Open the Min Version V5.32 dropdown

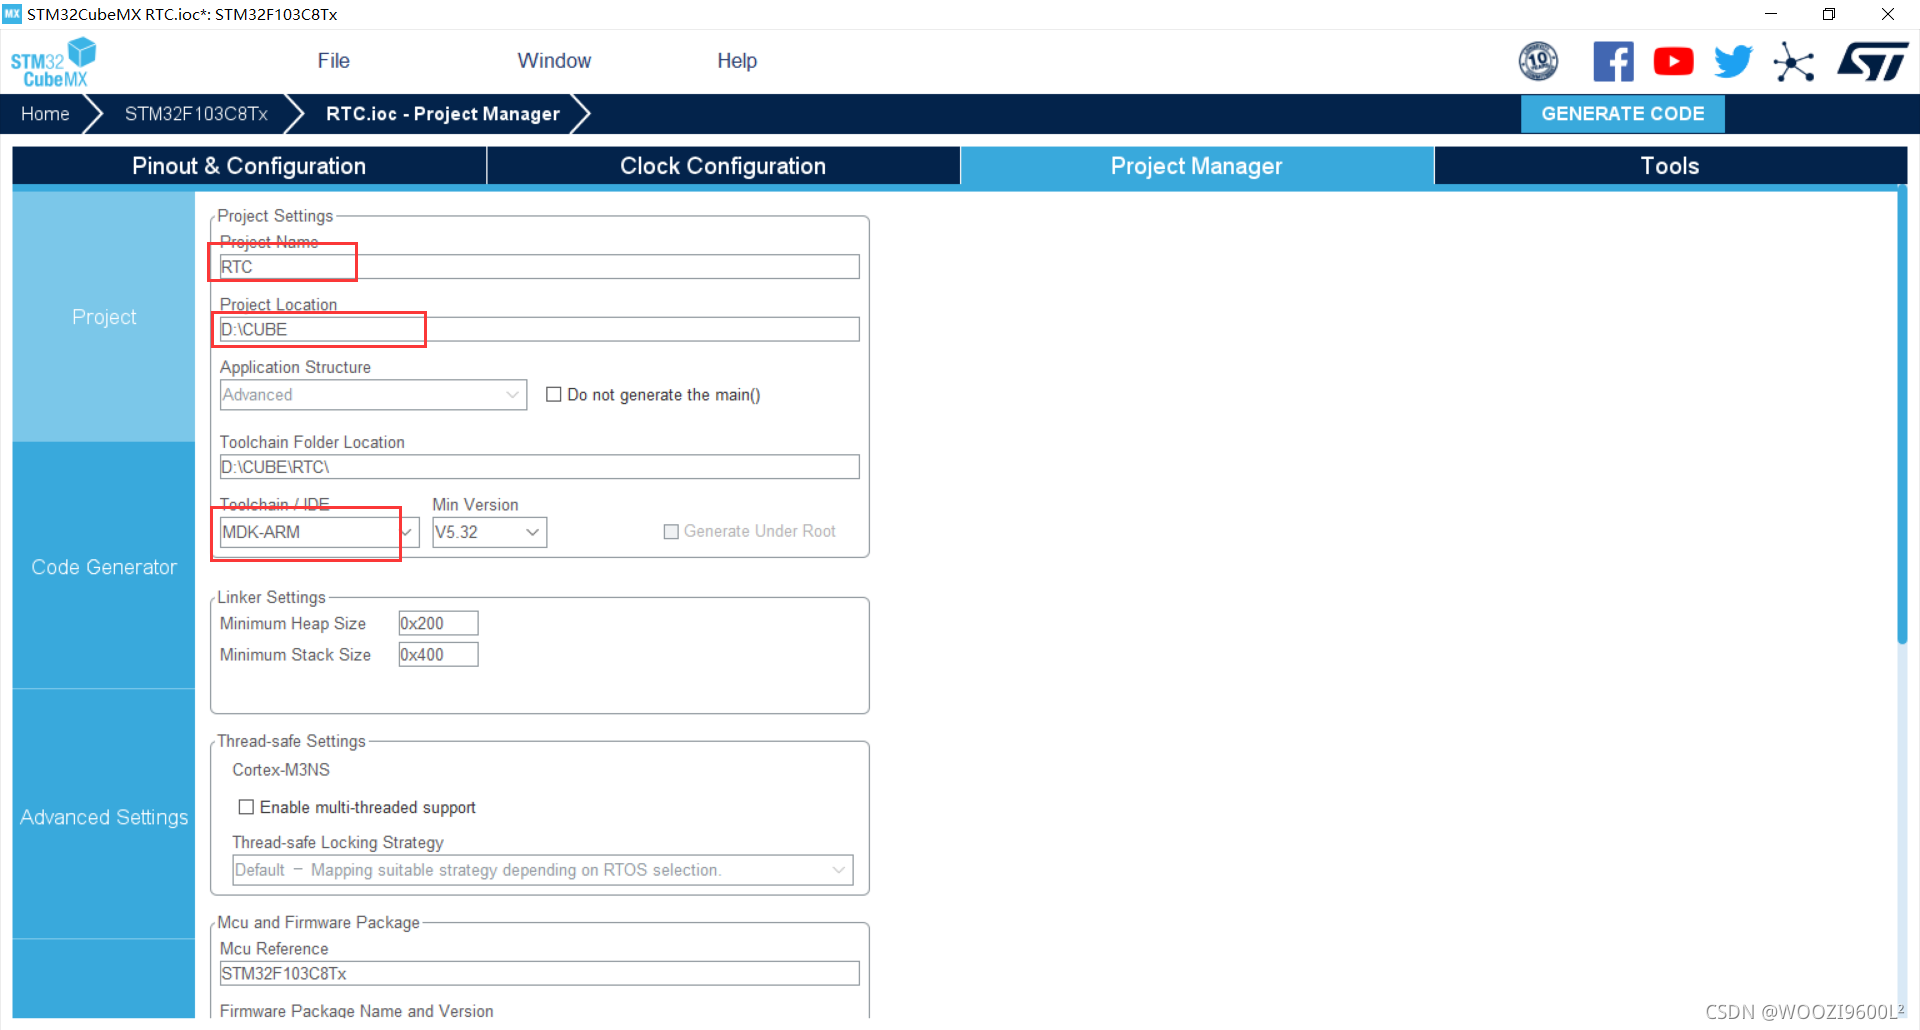point(489,532)
